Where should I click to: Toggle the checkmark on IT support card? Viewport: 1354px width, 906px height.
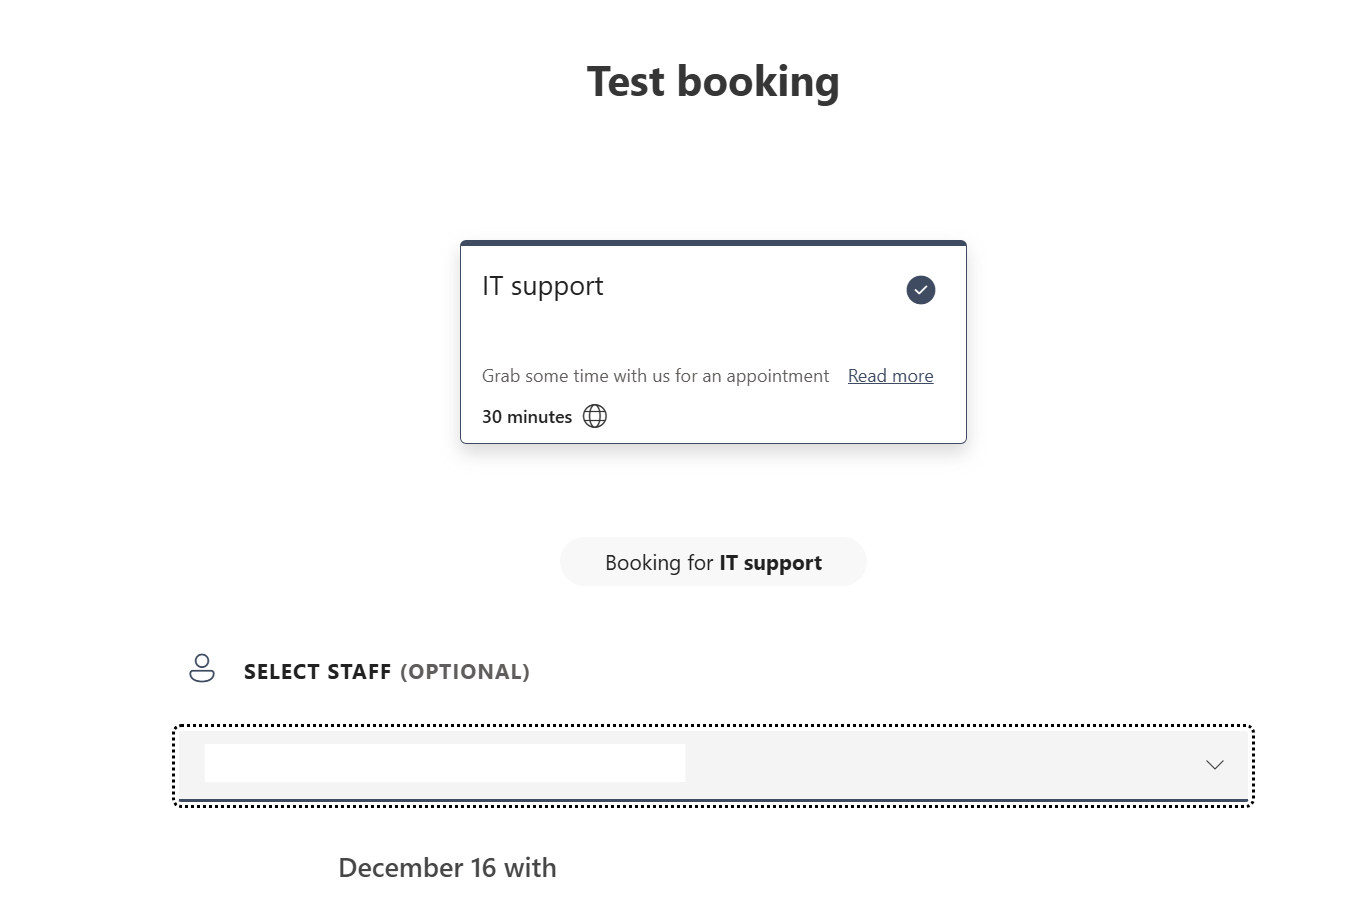(x=920, y=290)
